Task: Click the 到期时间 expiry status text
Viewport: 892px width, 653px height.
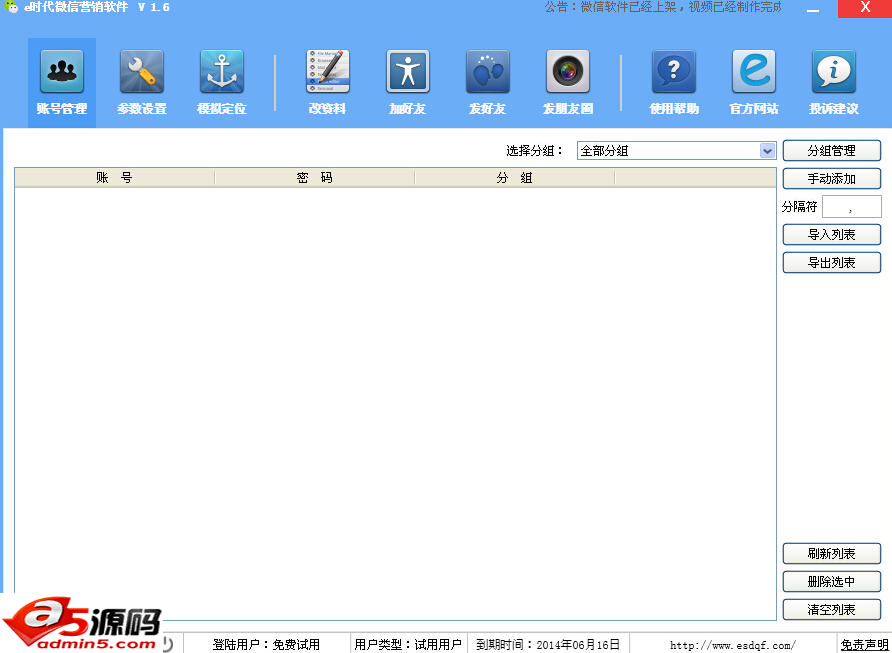Action: (x=548, y=644)
